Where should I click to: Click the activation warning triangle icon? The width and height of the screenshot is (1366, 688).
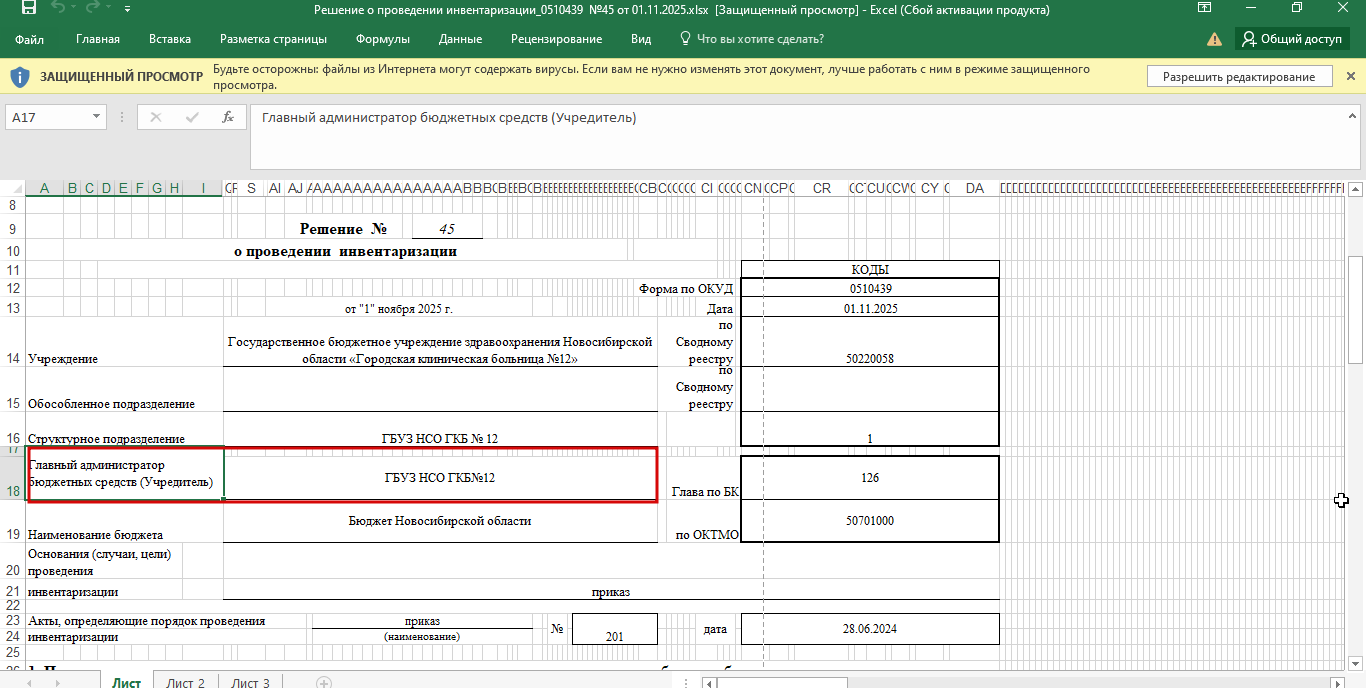tap(1214, 40)
